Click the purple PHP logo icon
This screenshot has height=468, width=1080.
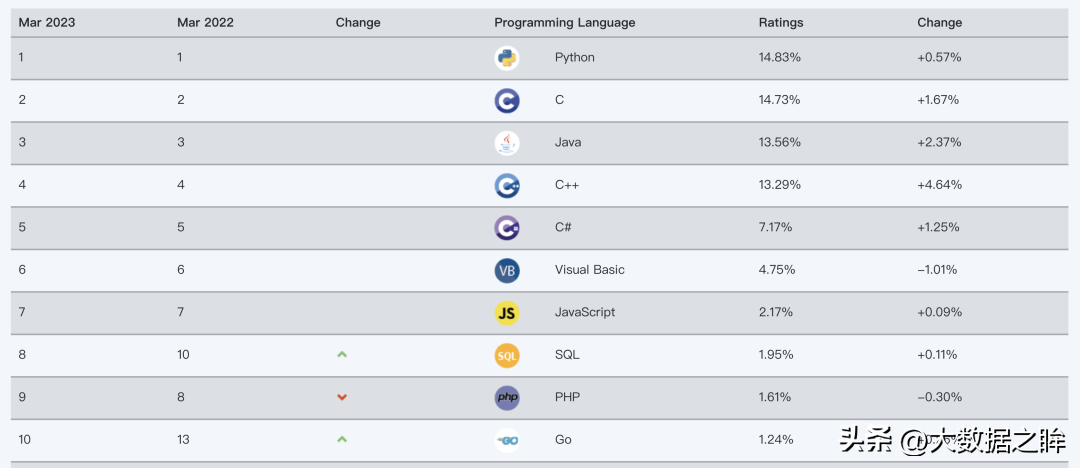click(507, 398)
